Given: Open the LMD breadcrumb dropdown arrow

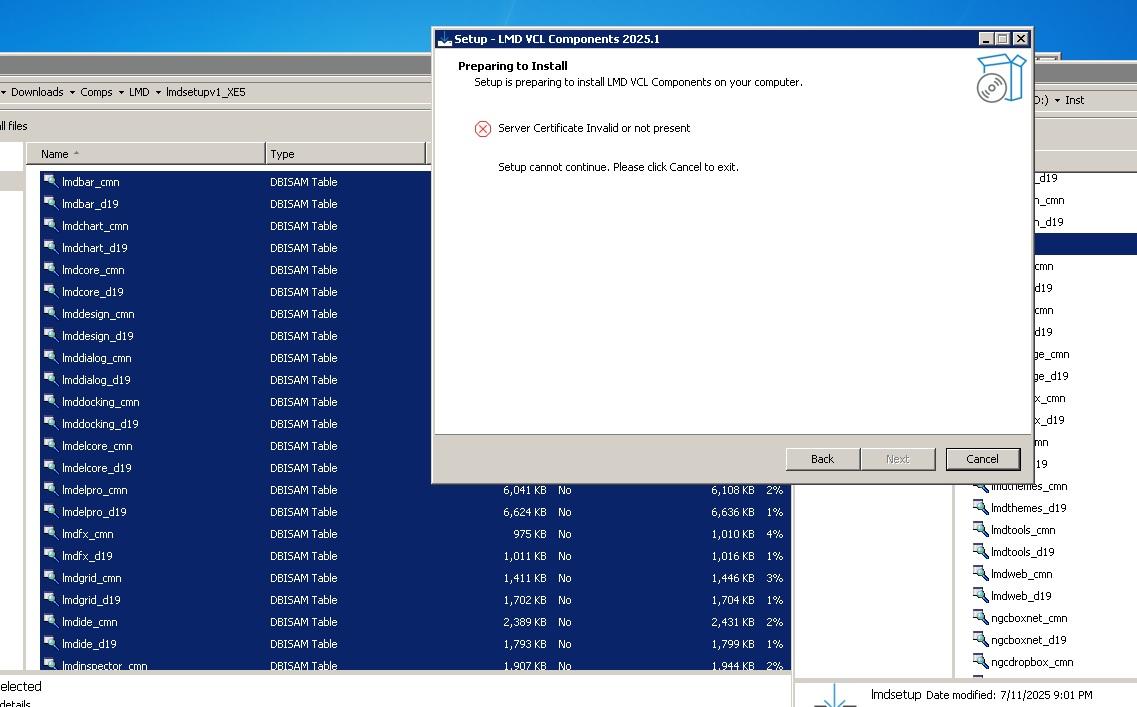Looking at the screenshot, I should (x=158, y=93).
